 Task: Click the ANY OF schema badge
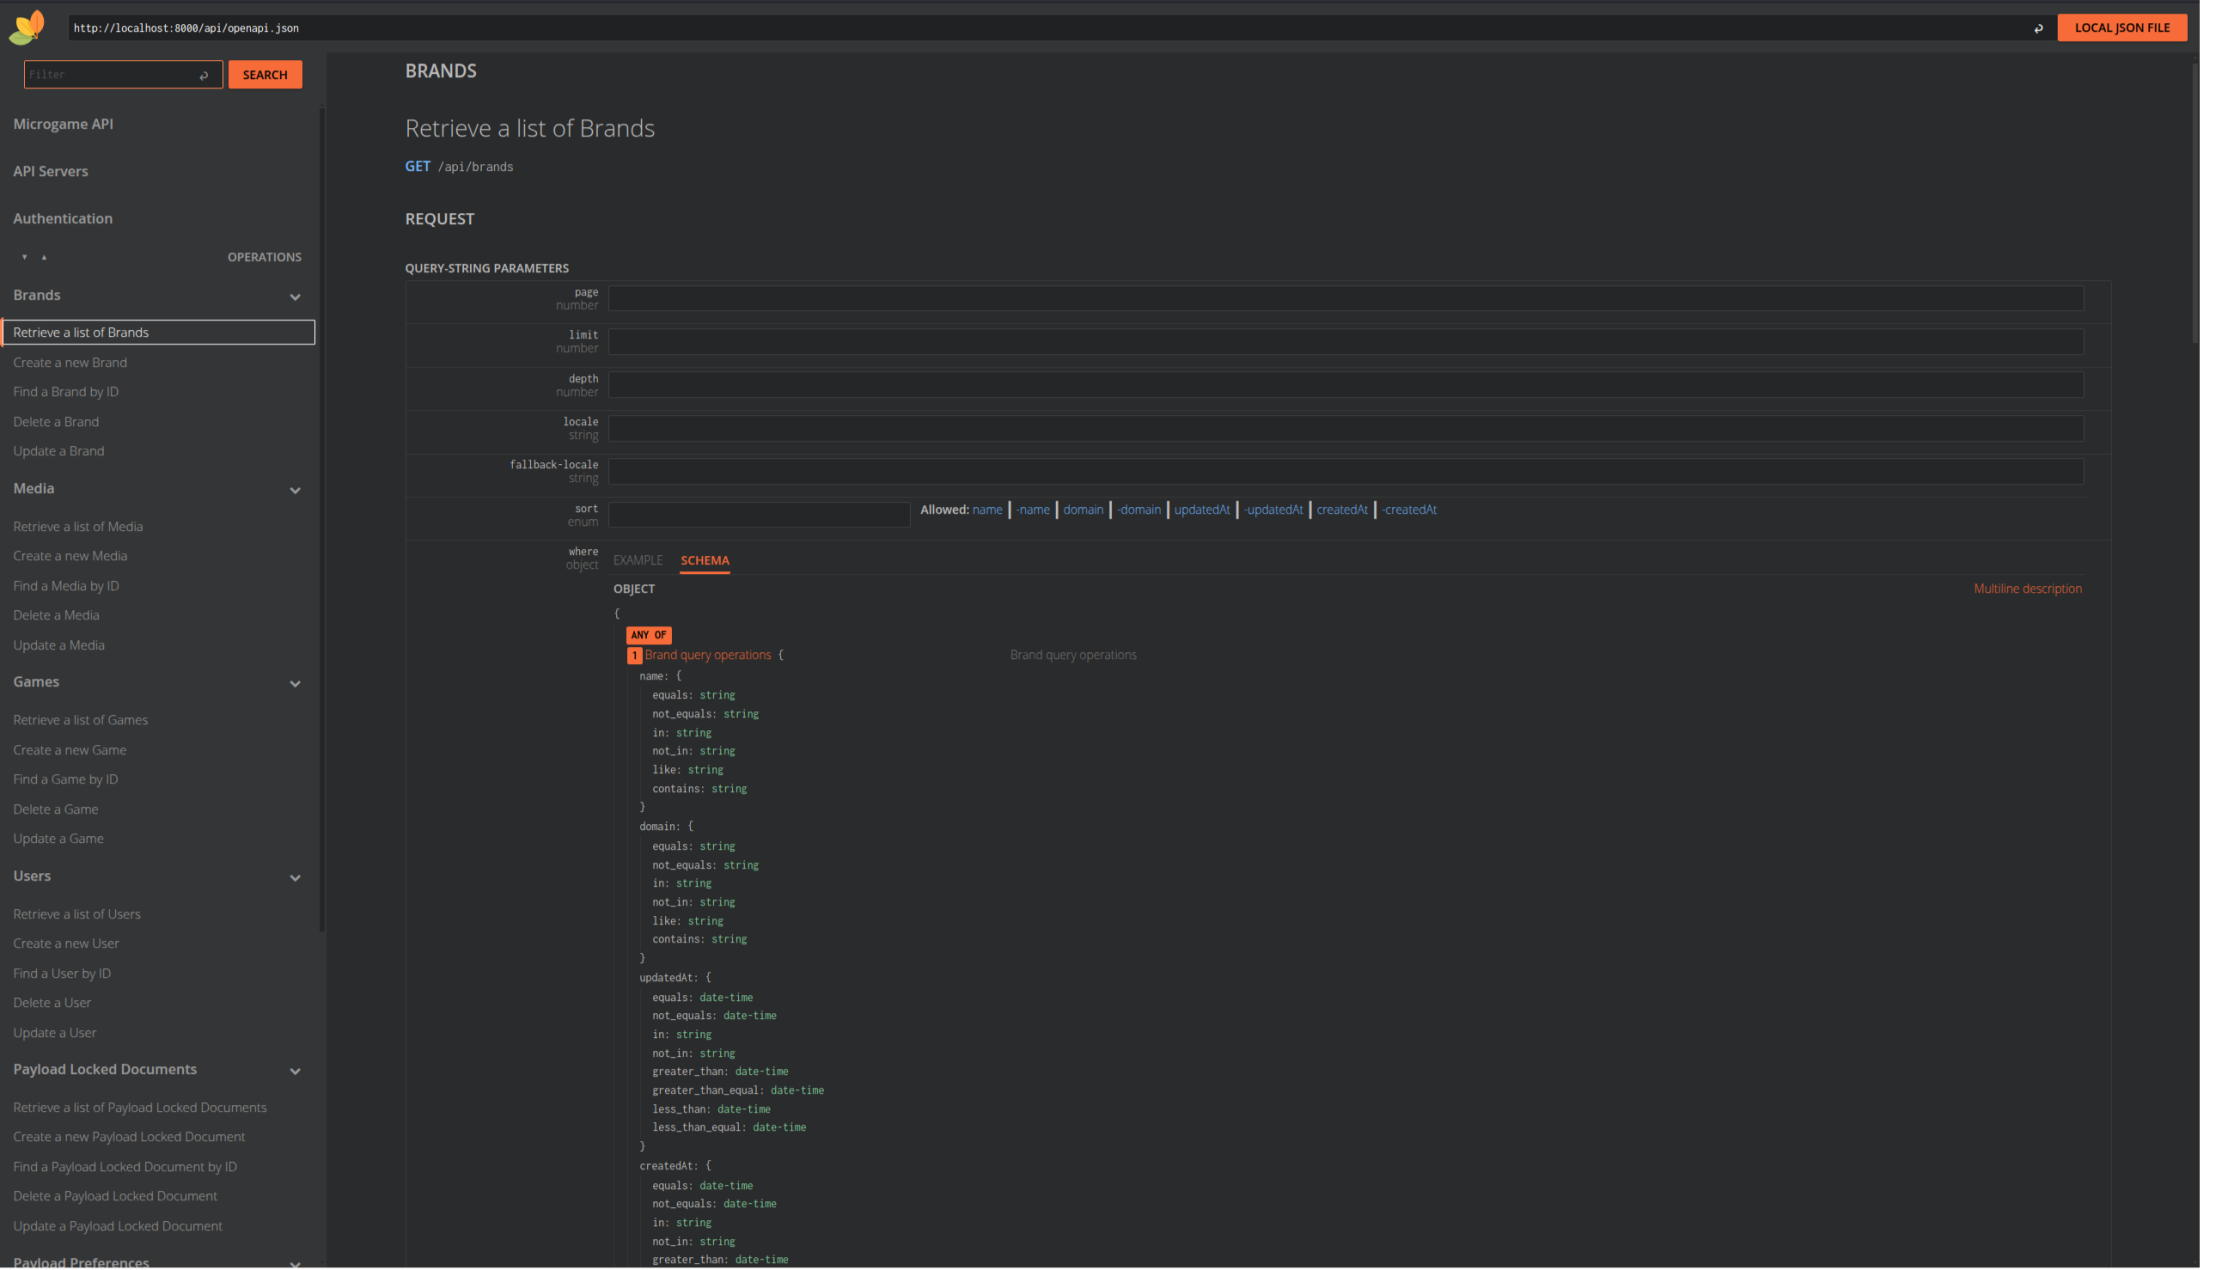point(648,635)
